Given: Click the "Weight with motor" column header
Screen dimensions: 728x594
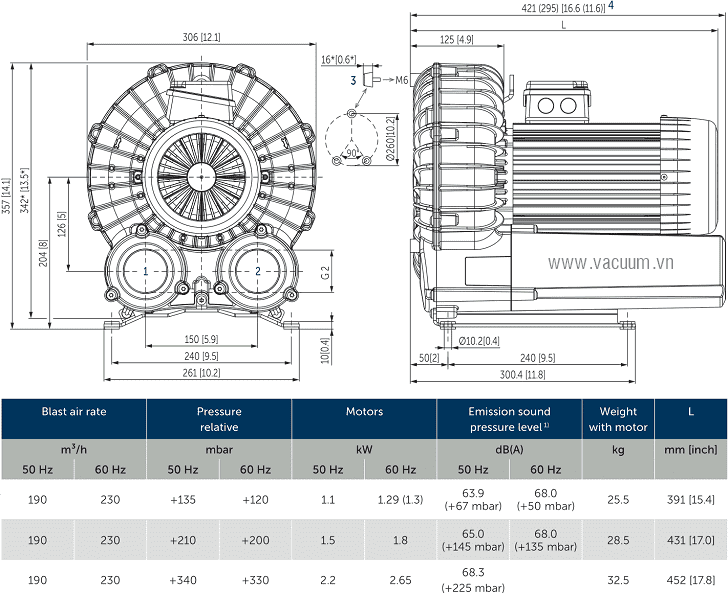Looking at the screenshot, I should pyautogui.click(x=618, y=418).
